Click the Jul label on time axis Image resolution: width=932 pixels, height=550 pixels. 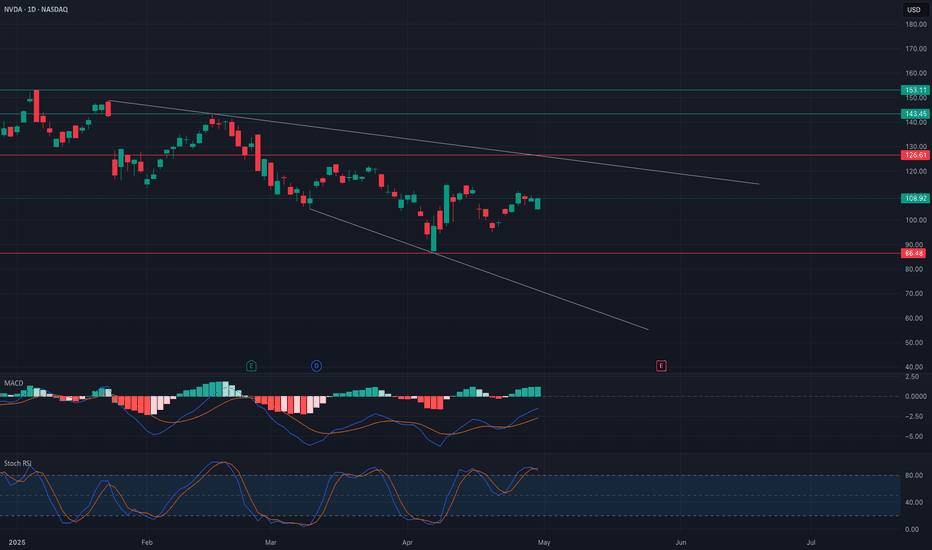[x=811, y=542]
